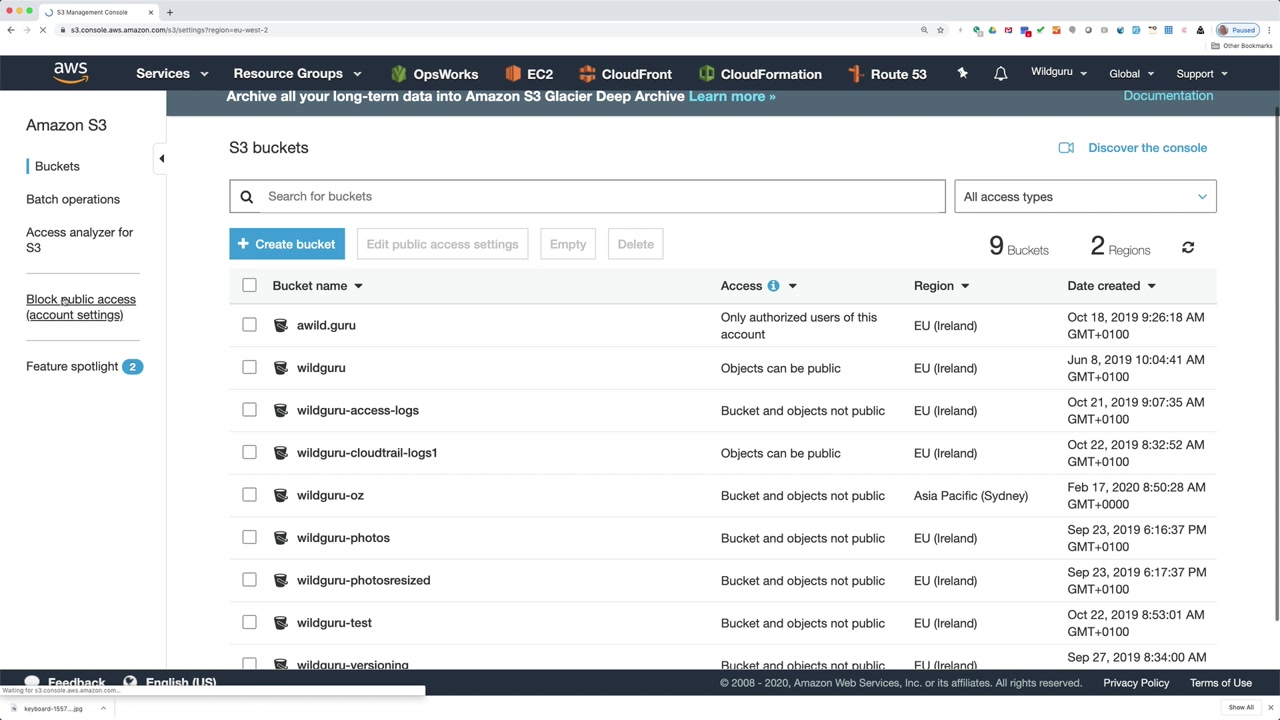Open the notifications bell
Image resolution: width=1280 pixels, height=720 pixels.
(1000, 73)
